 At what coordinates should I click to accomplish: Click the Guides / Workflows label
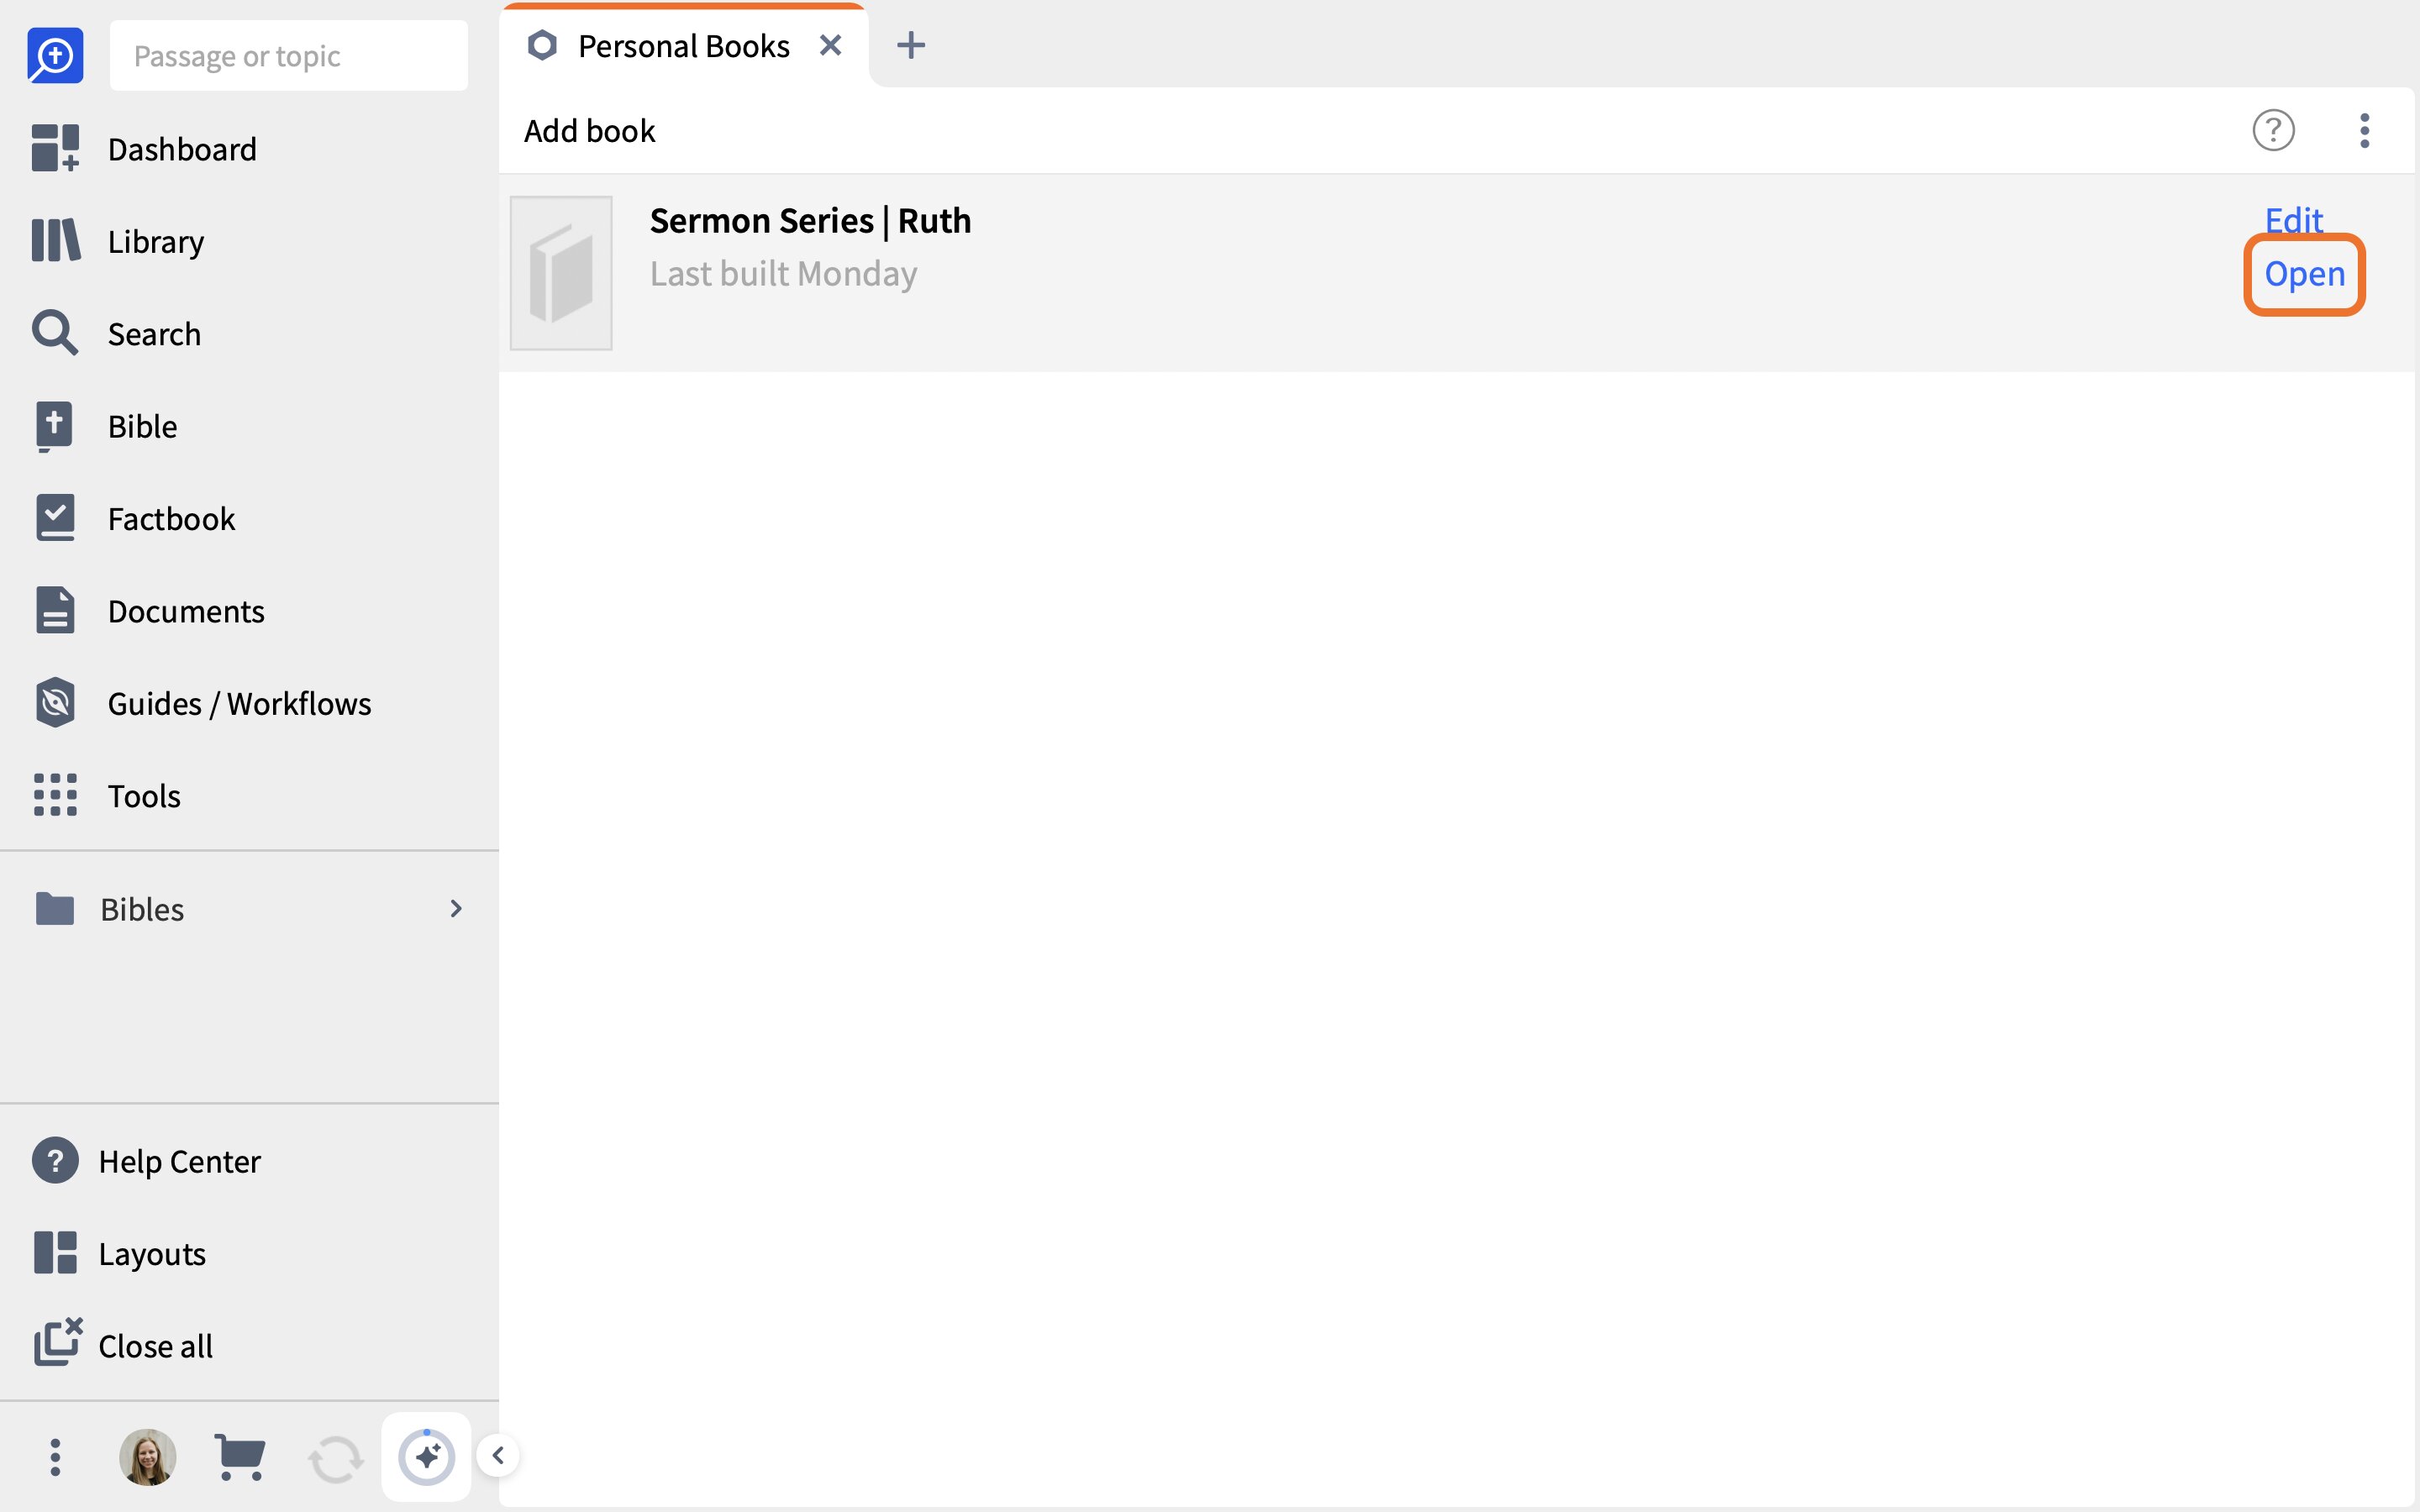[239, 704]
